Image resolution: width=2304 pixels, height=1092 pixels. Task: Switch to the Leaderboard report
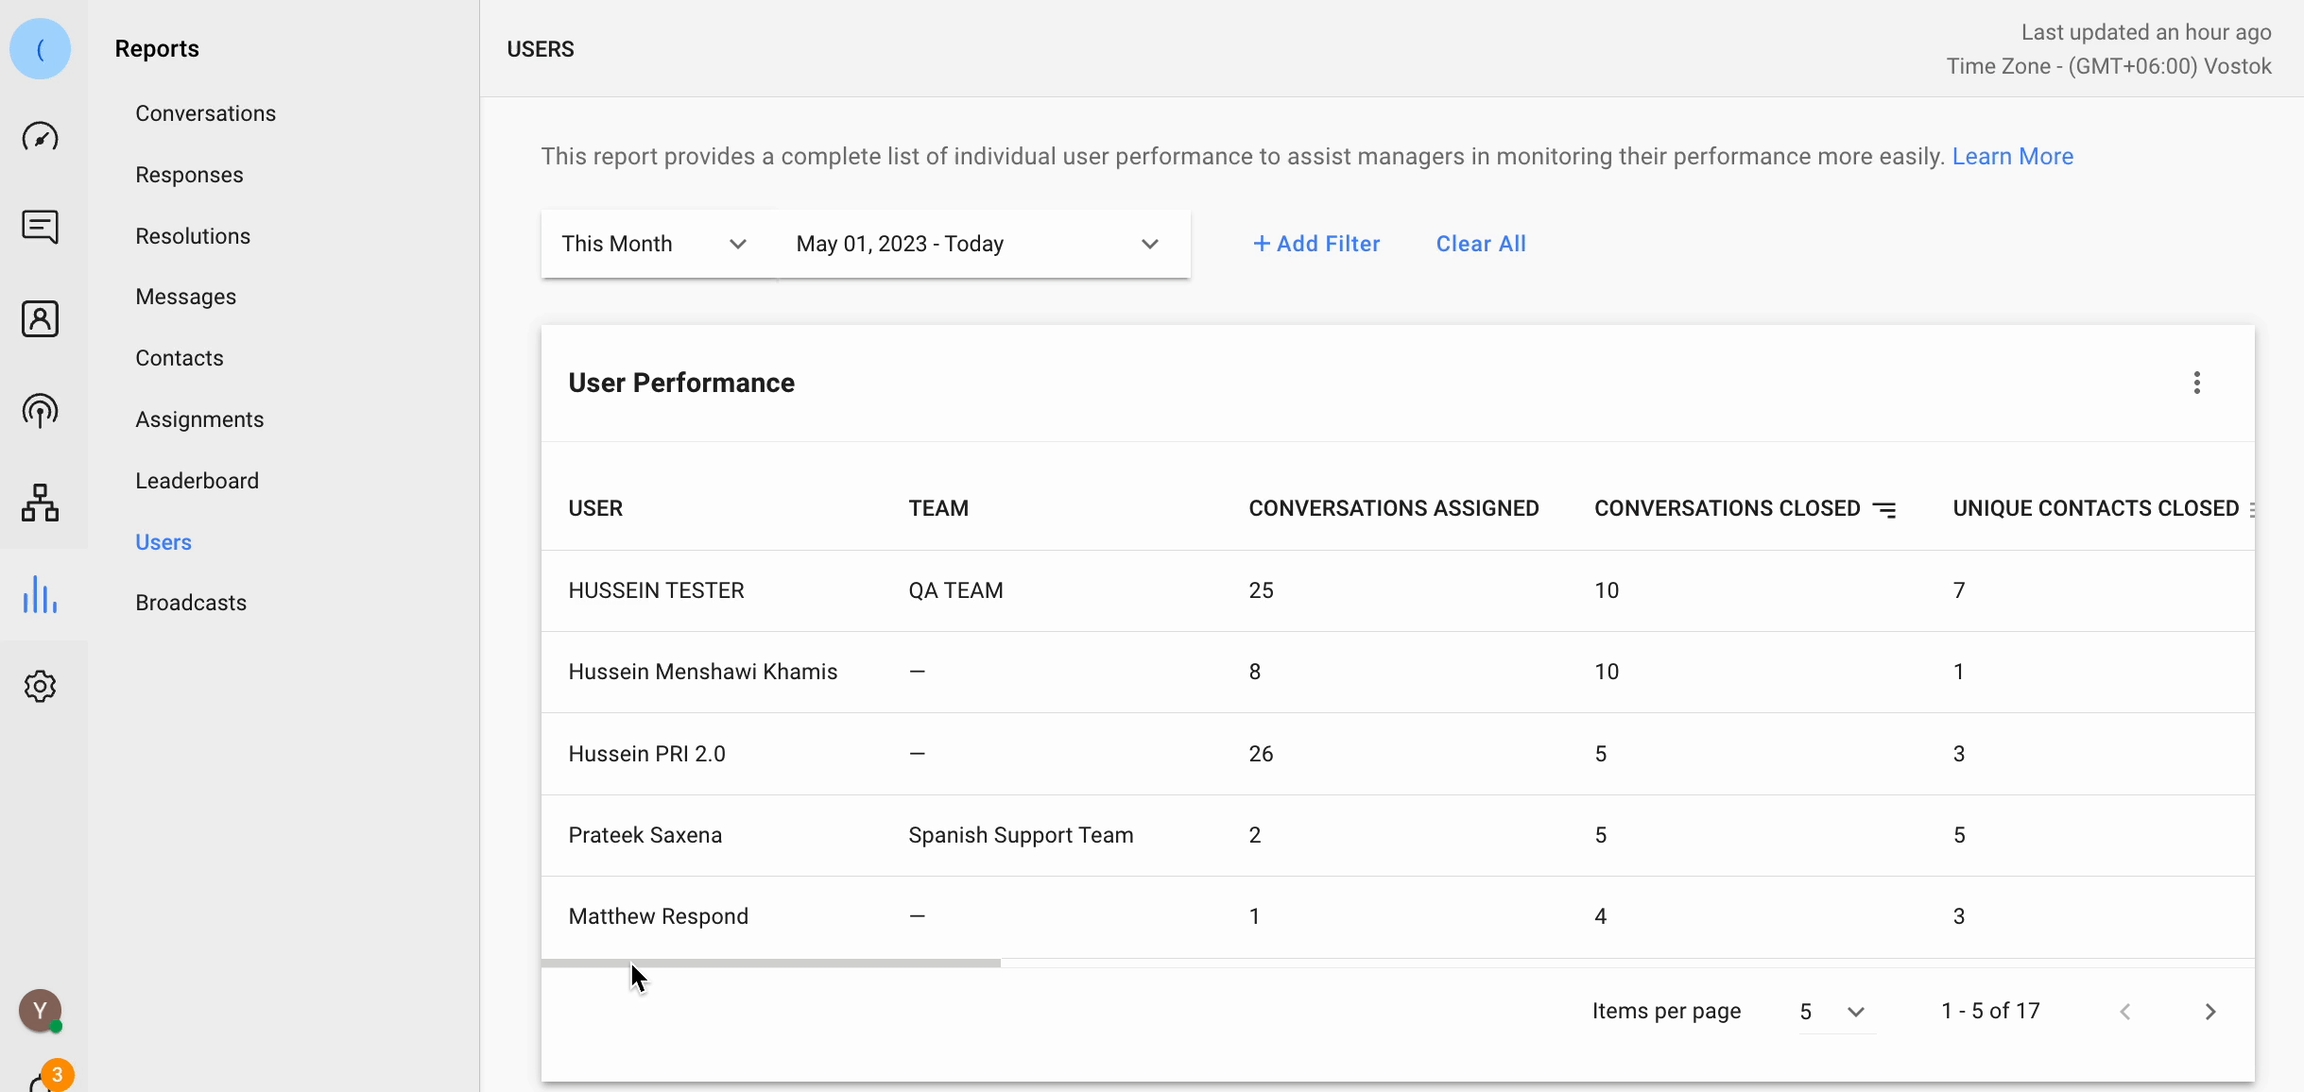196,480
